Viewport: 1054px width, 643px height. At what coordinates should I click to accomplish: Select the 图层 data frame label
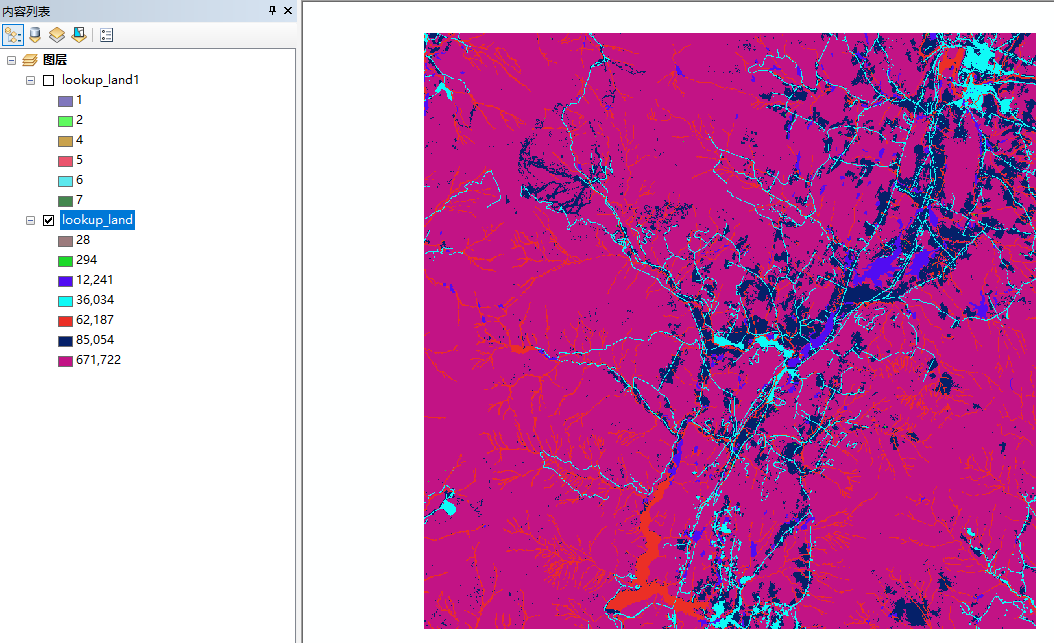pos(54,60)
